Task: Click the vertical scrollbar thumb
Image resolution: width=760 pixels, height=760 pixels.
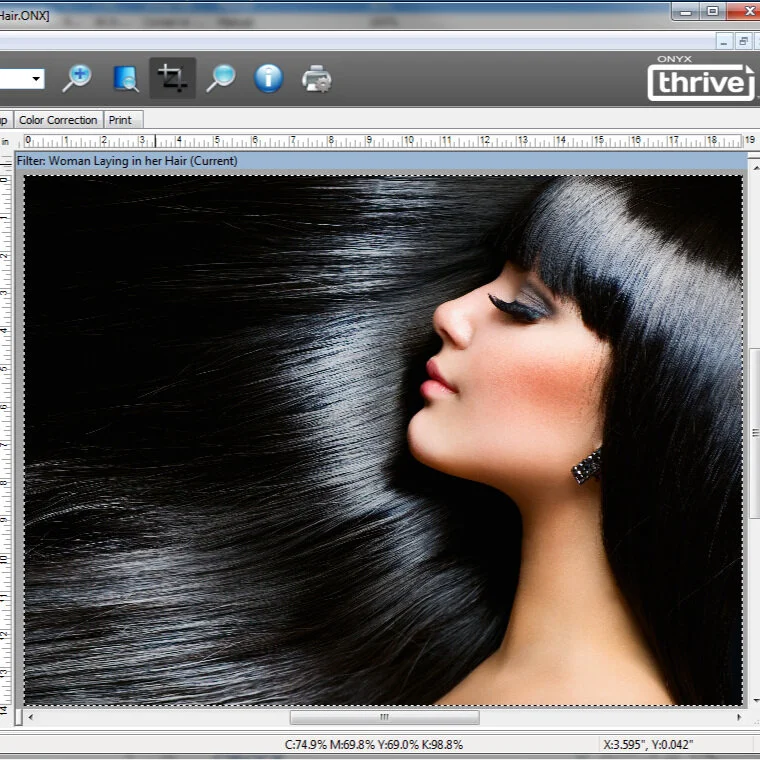Action: pyautogui.click(x=755, y=433)
